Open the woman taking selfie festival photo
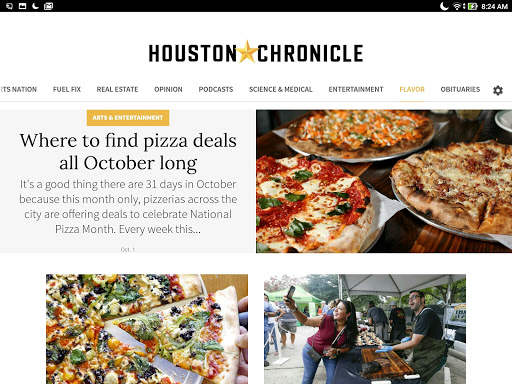 coord(365,329)
